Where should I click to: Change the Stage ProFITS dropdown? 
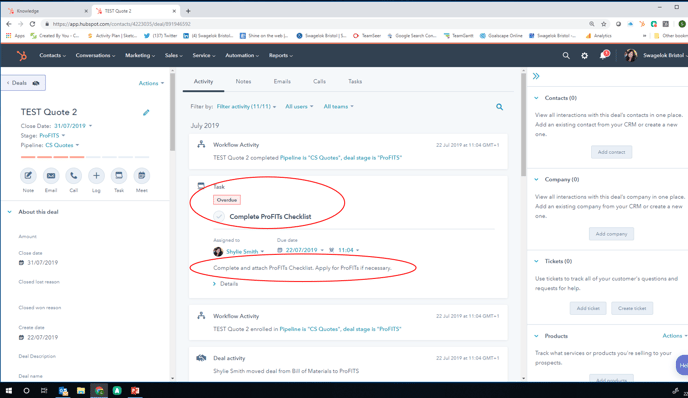(x=52, y=136)
